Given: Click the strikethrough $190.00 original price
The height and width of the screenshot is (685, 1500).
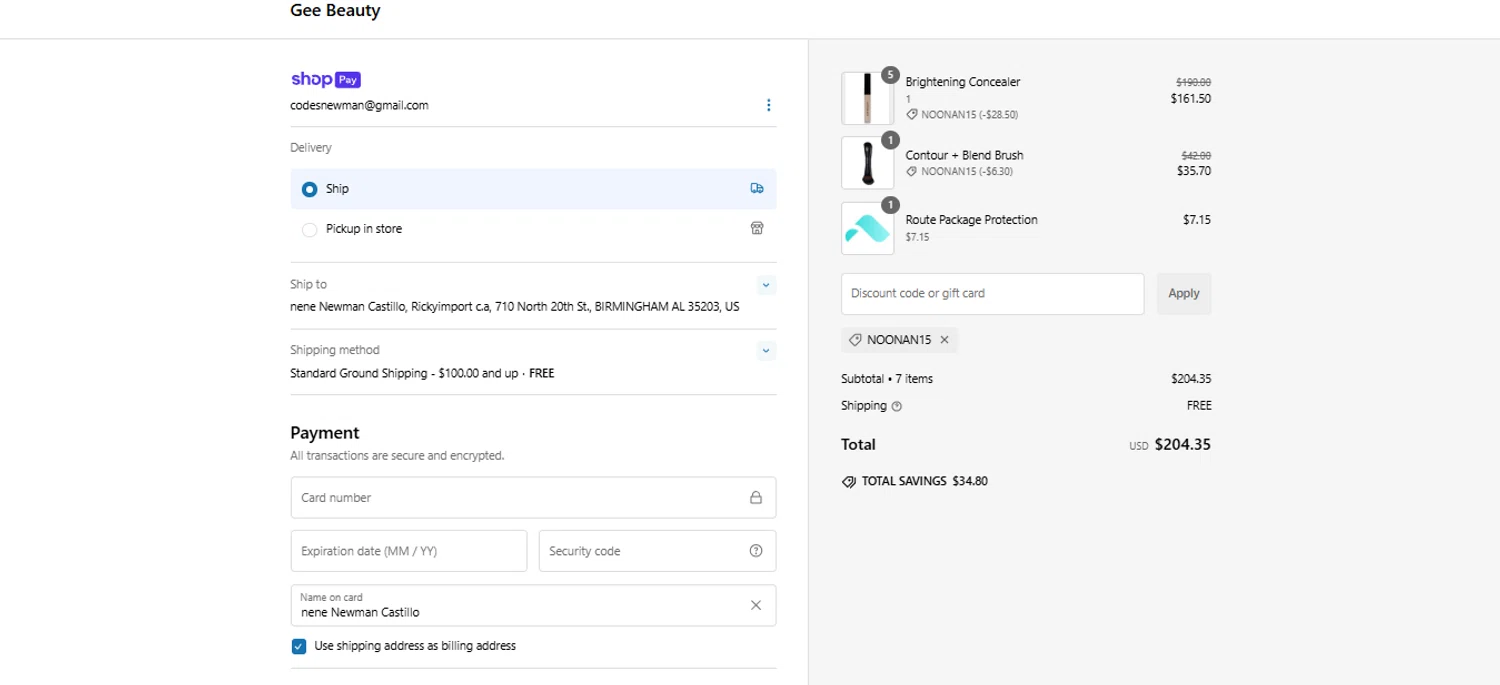Looking at the screenshot, I should tap(1193, 83).
